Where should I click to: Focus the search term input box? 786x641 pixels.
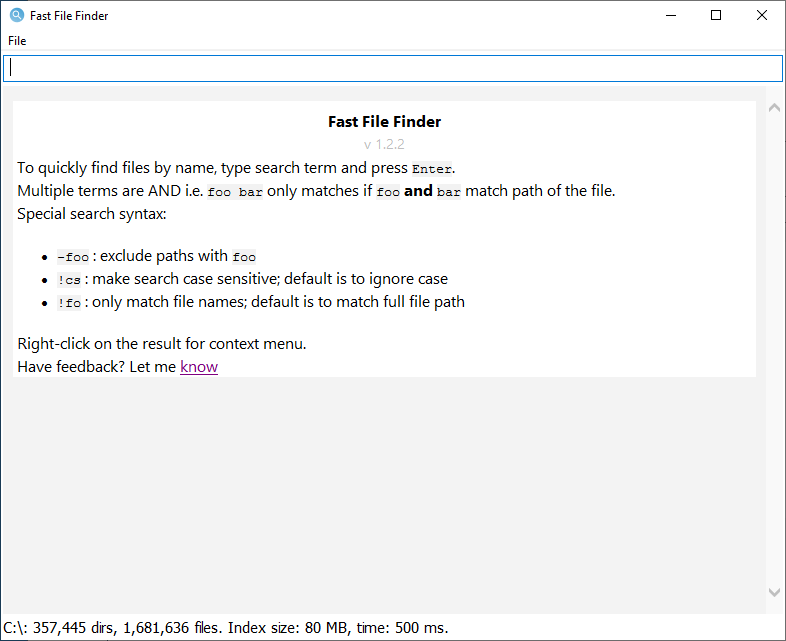[393, 68]
